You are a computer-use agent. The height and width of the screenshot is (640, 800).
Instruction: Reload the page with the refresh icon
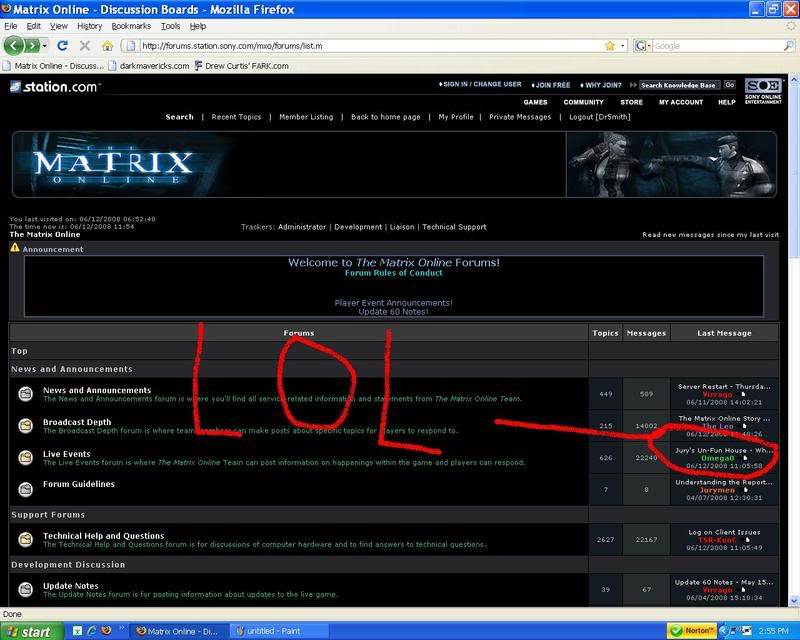point(62,46)
